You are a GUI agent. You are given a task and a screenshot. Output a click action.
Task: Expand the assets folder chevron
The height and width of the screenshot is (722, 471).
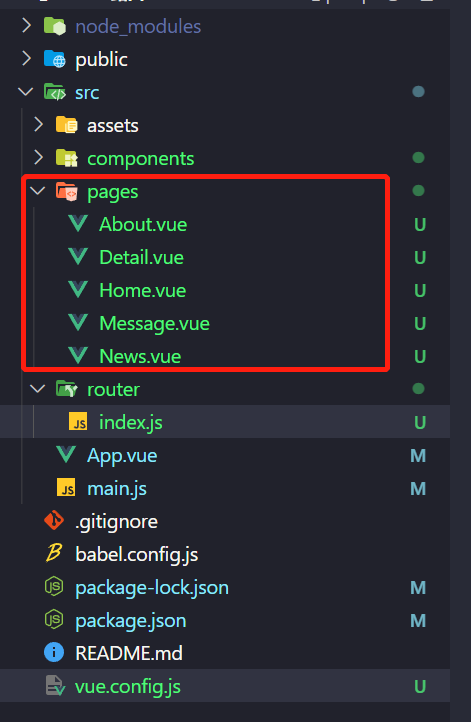(39, 125)
